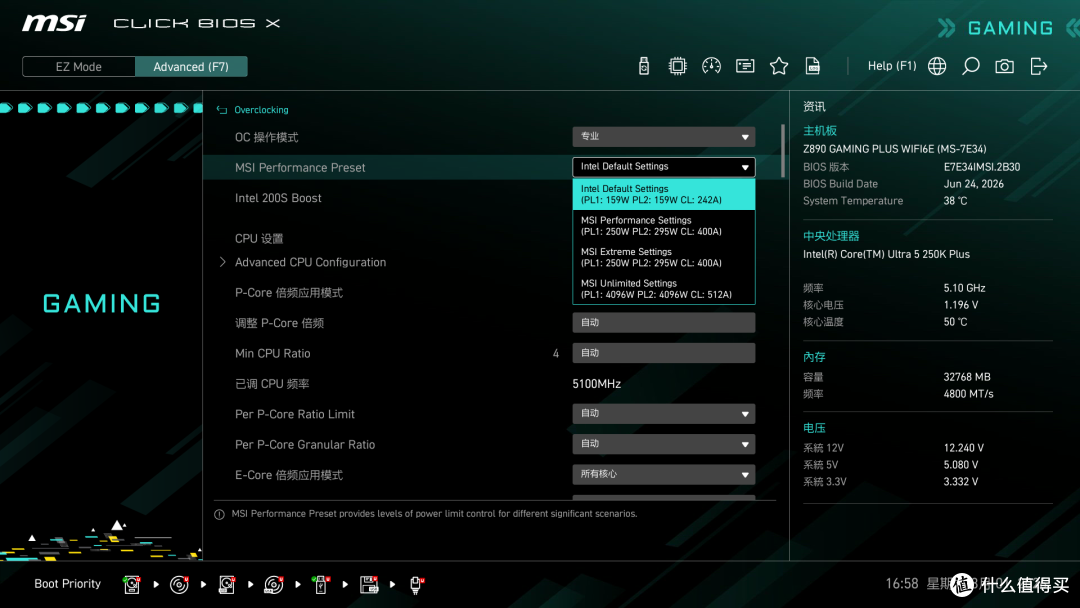The height and width of the screenshot is (608, 1080).
Task: Click the 中央处理器 section header
Action: [x=831, y=236]
